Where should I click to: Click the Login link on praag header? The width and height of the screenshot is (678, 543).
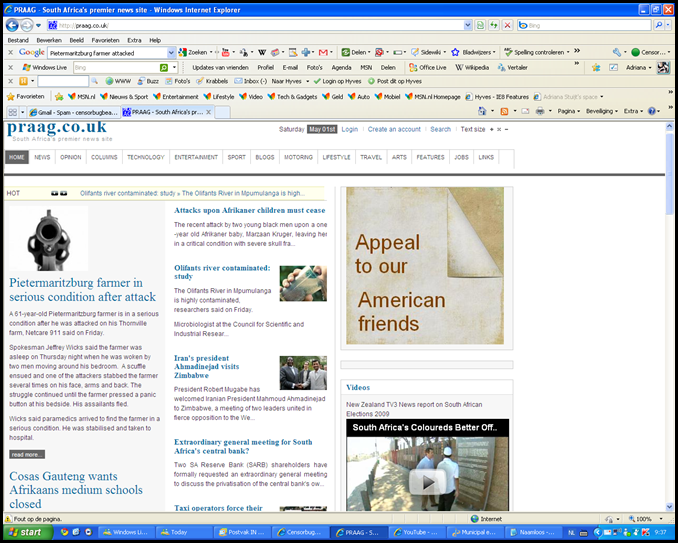349,129
